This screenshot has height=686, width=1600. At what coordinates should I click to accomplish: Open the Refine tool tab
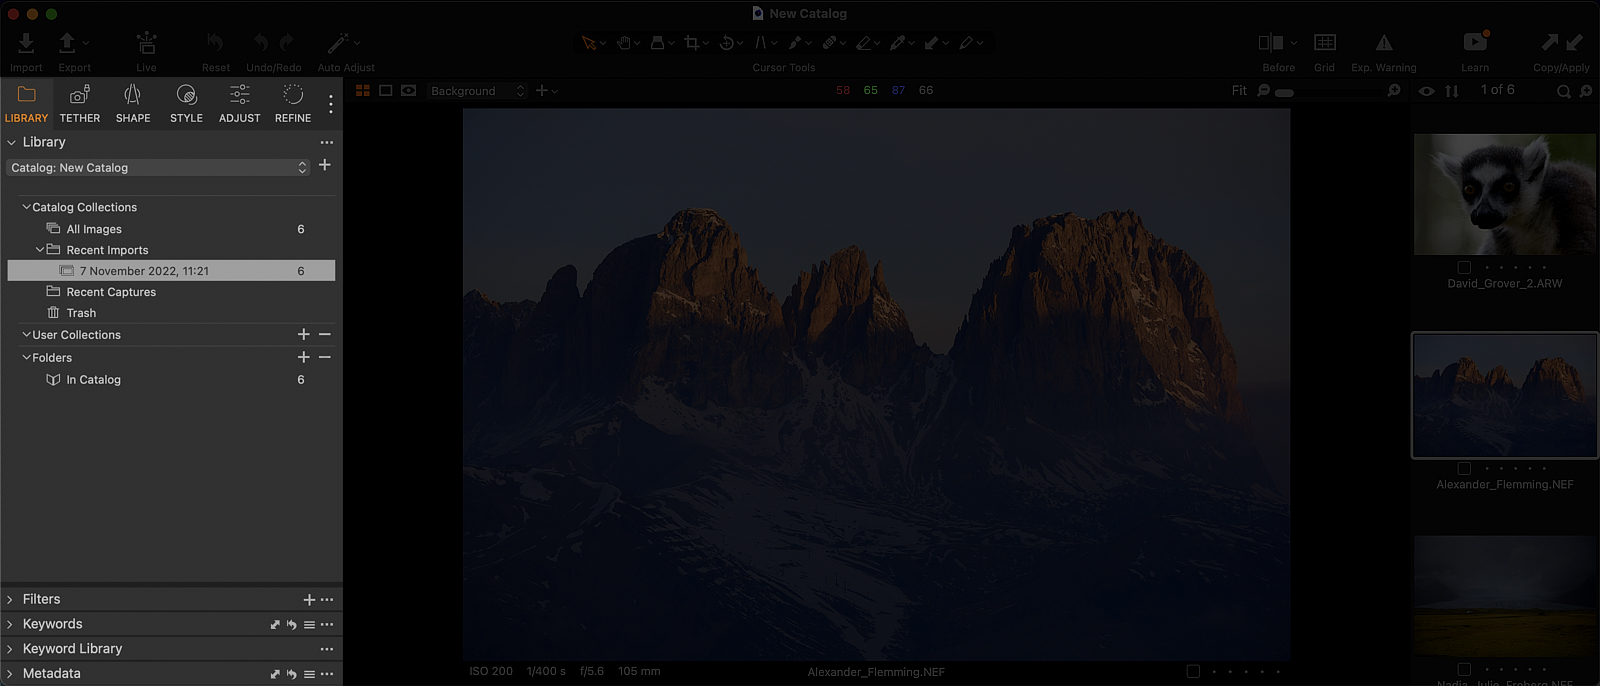point(293,104)
